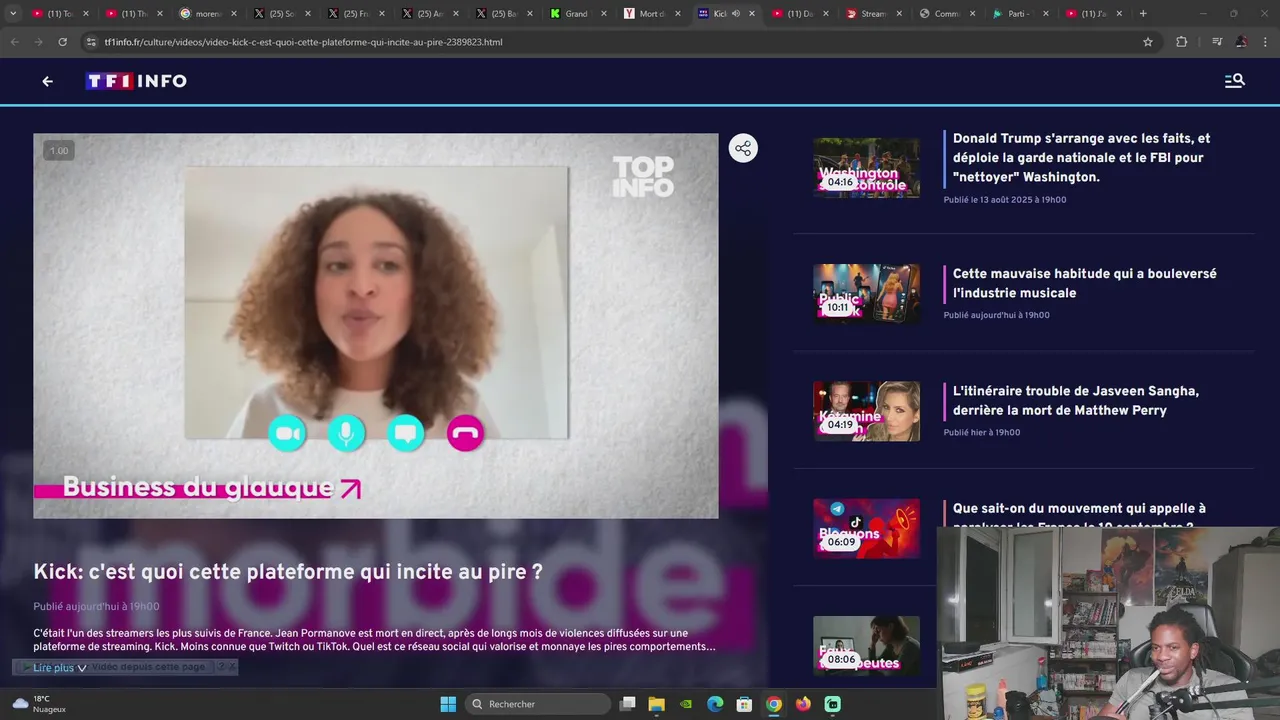Click the camera icon in the video
The image size is (1280, 720).
[288, 433]
